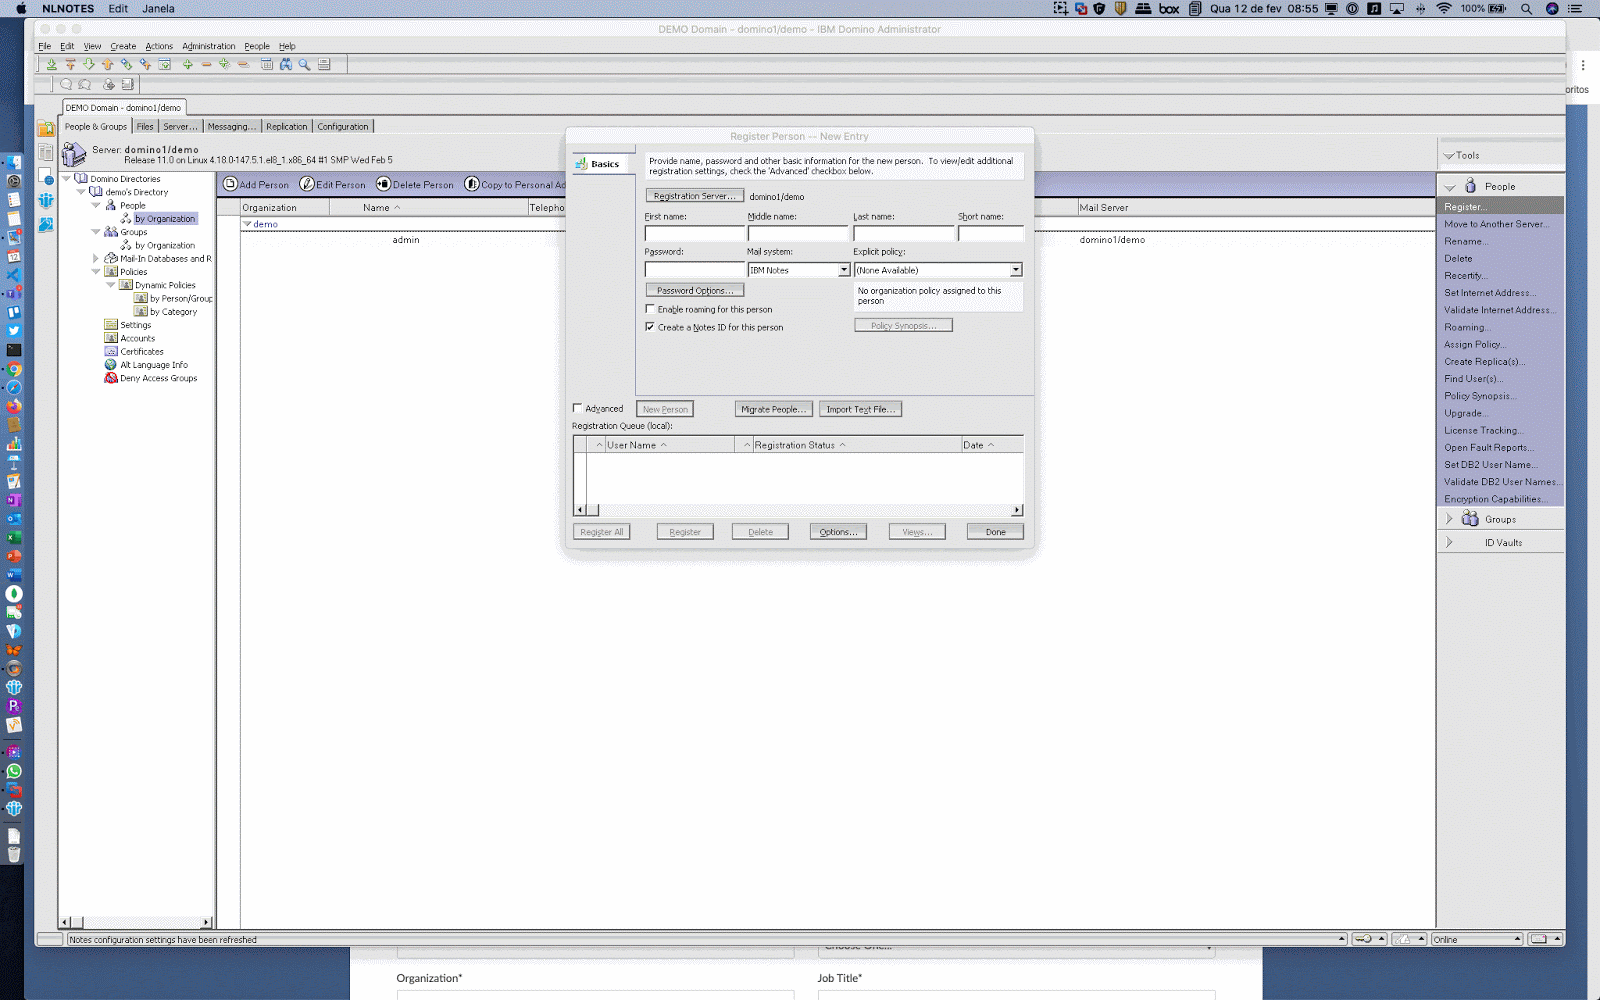Click the Registration Server button
Screen dimensions: 1600x1000
(x=694, y=195)
